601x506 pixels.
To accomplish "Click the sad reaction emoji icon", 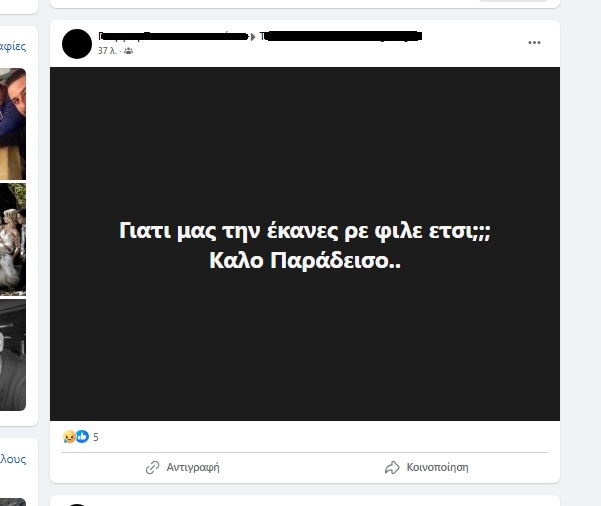I will coord(69,437).
